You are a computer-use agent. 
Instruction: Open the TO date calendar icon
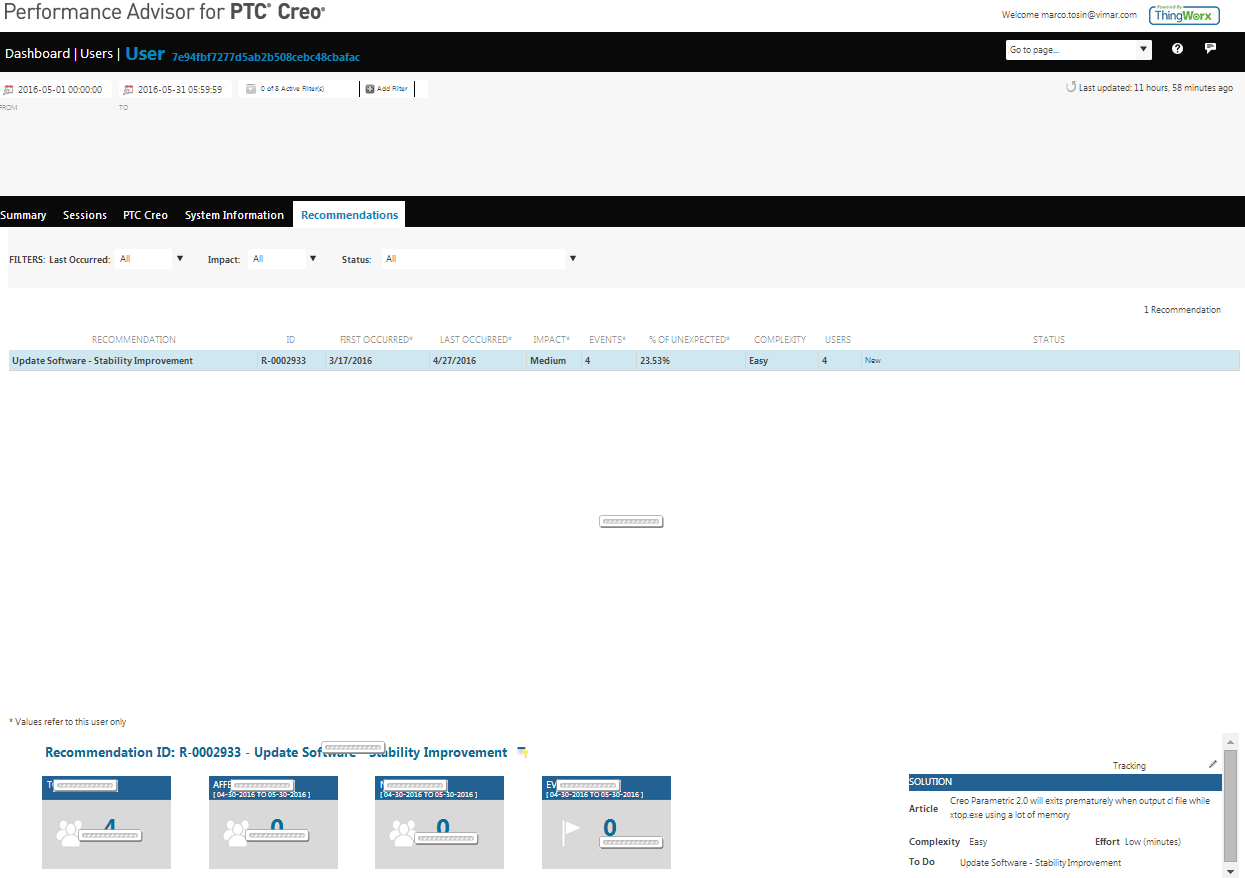point(128,89)
